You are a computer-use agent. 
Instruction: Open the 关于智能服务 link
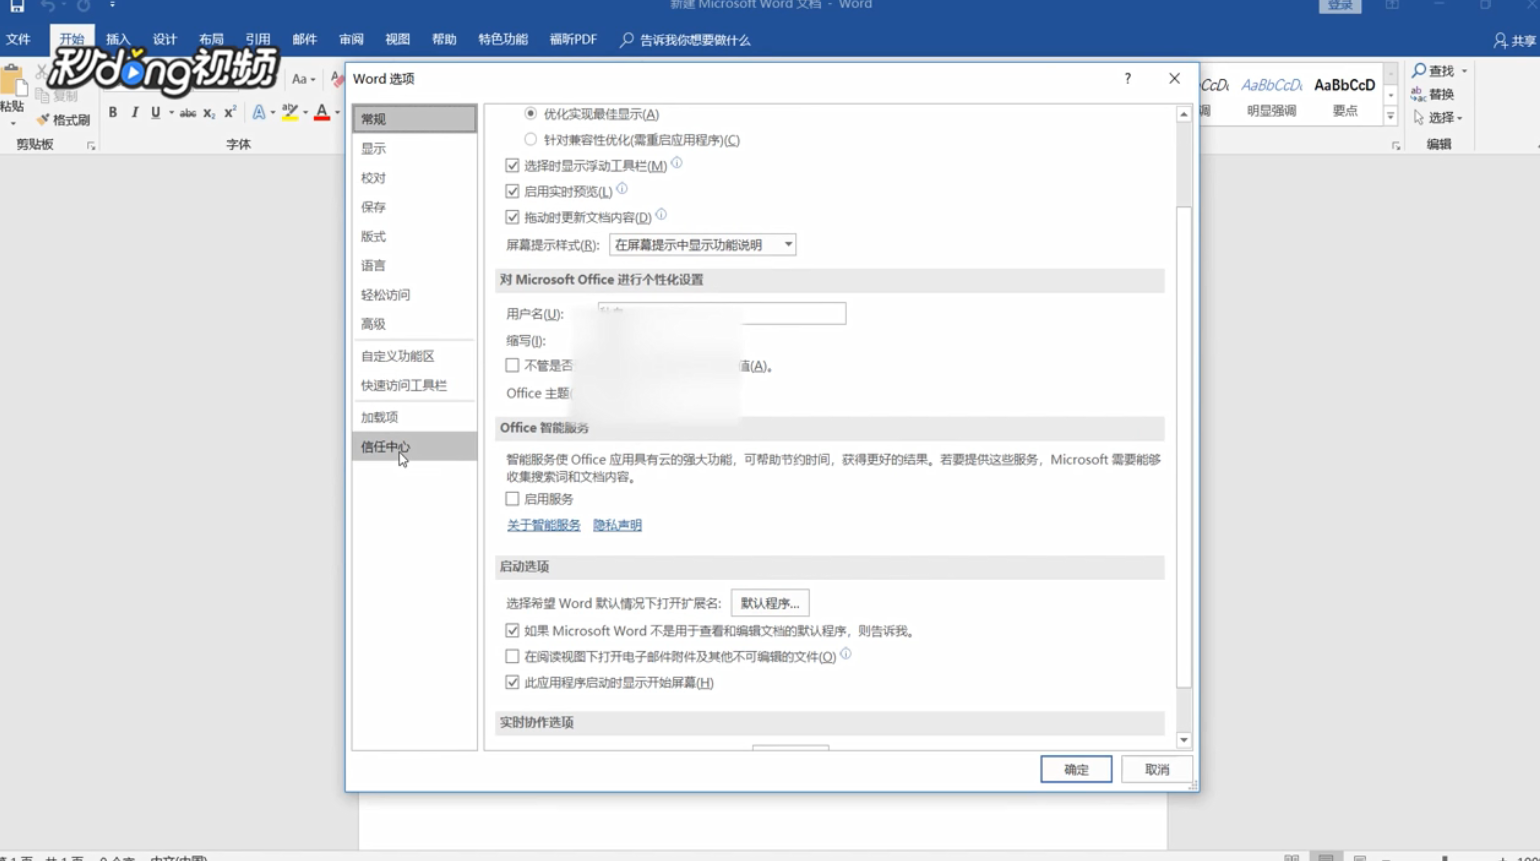(x=544, y=525)
